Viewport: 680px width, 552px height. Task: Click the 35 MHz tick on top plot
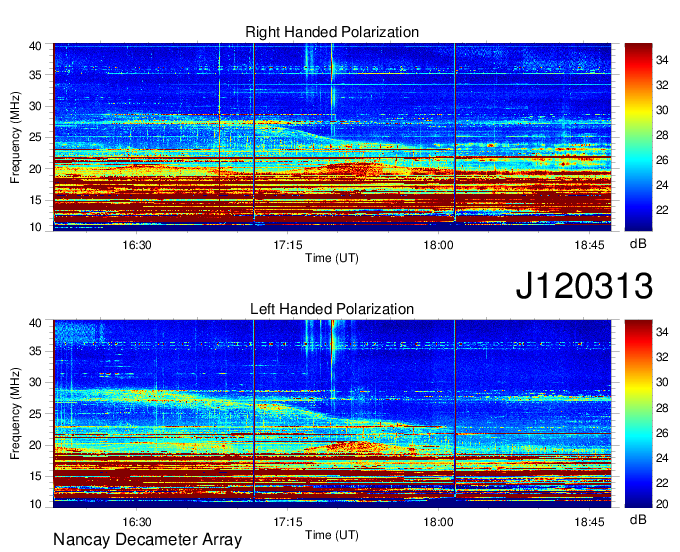pos(35,75)
